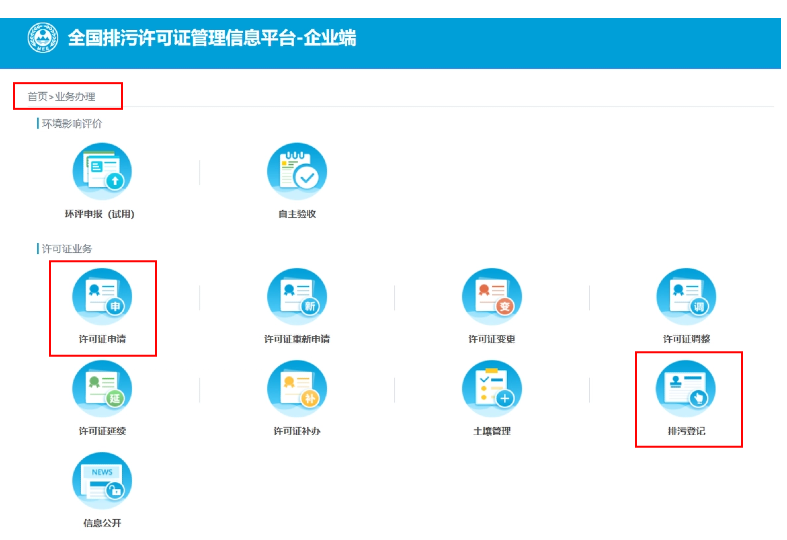Click the 信息公开 text label
Viewport: 787px width, 540px height.
click(102, 523)
